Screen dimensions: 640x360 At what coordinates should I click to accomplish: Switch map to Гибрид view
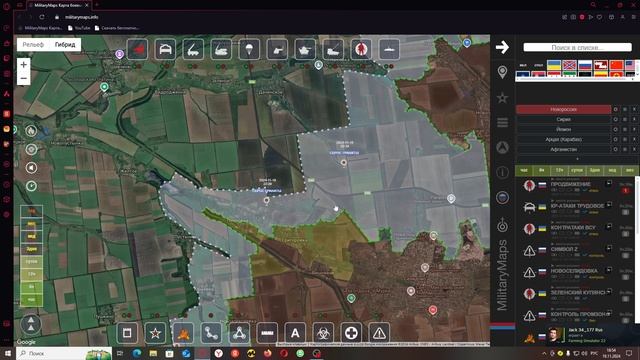tap(65, 44)
